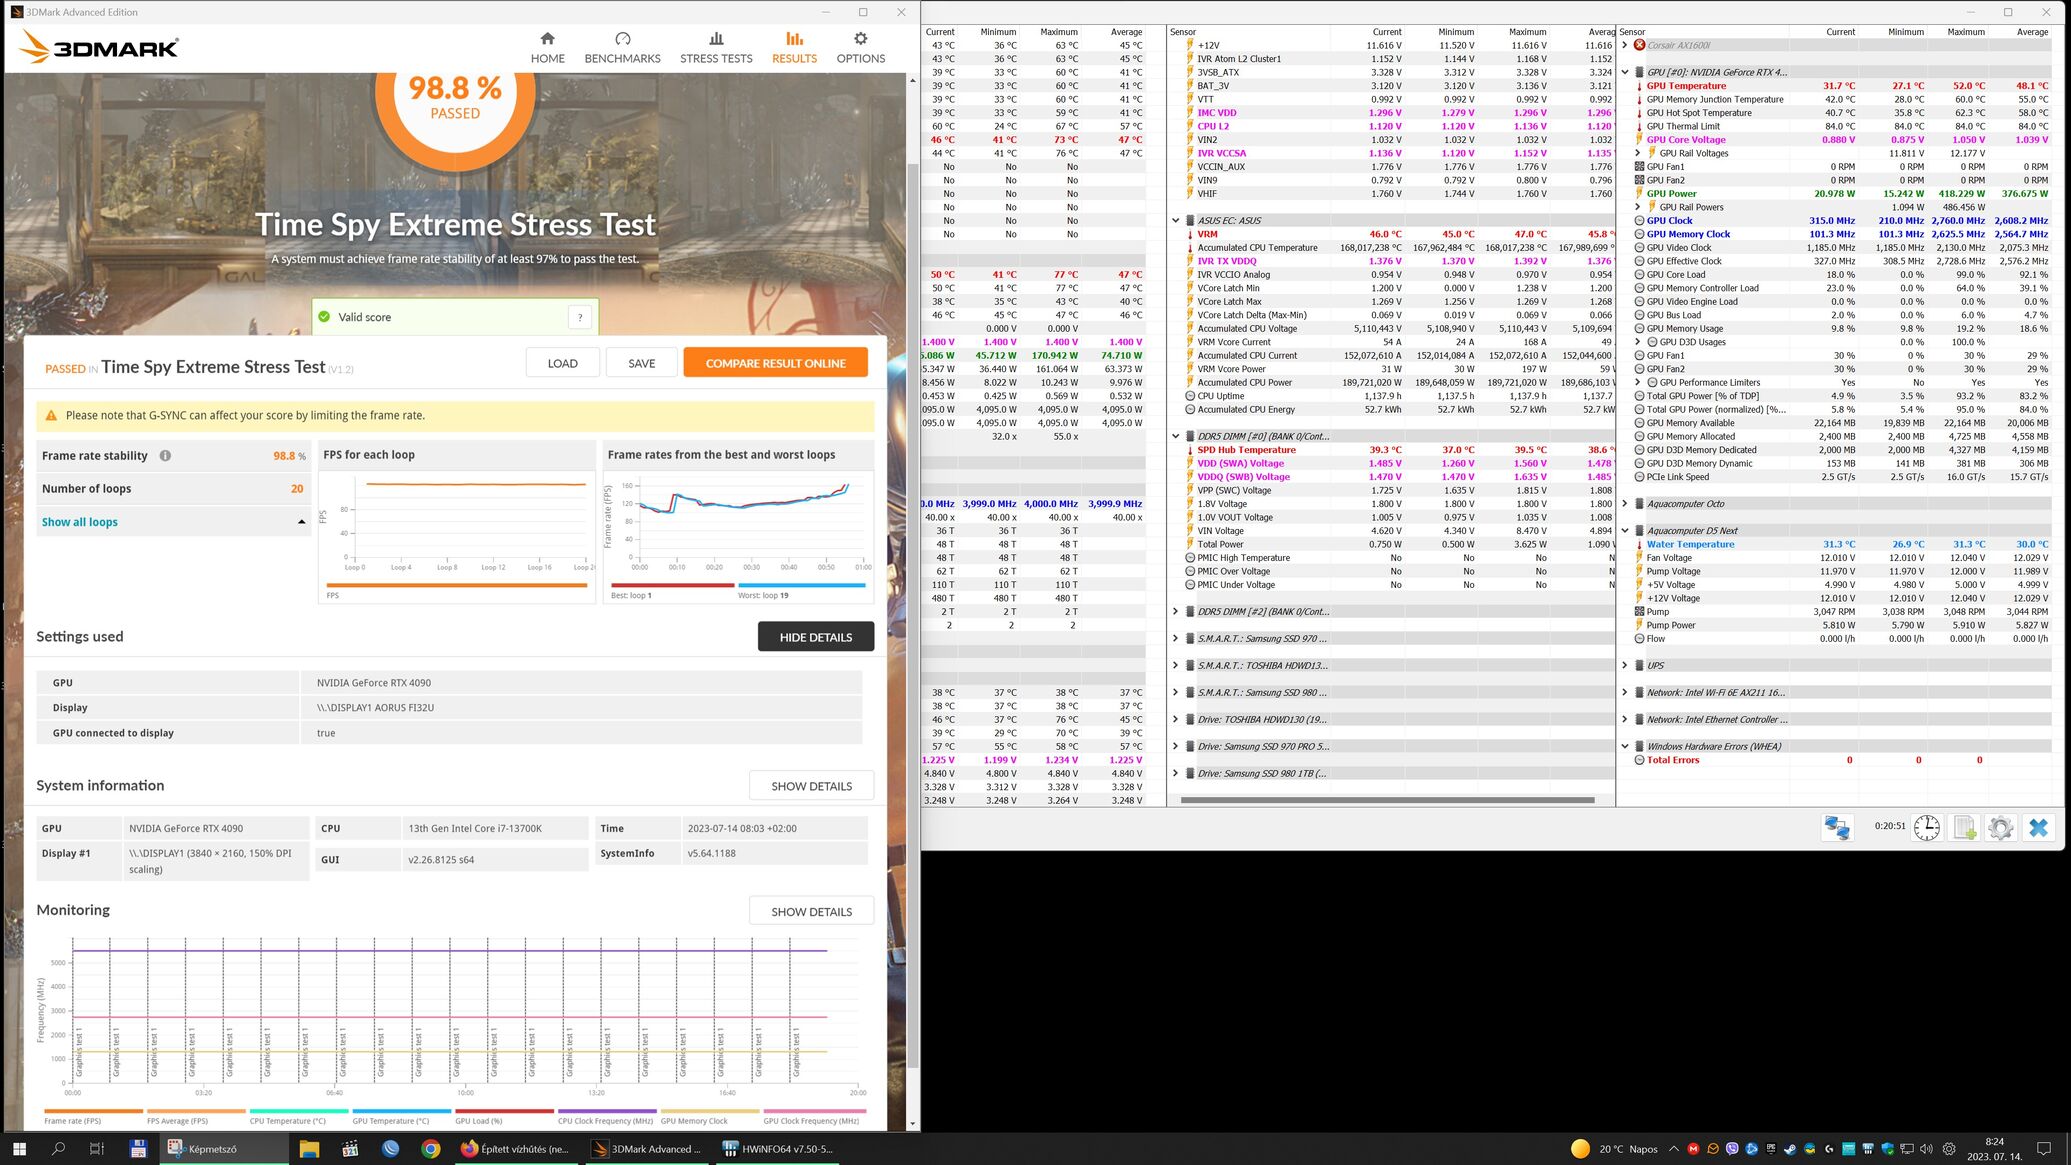Click SHOW DETAILS for System information
The width and height of the screenshot is (2071, 1165).
[x=811, y=786]
